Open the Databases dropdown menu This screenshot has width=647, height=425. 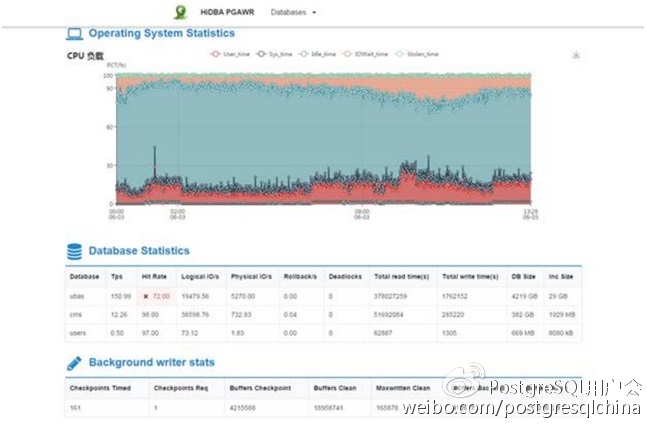coord(294,12)
